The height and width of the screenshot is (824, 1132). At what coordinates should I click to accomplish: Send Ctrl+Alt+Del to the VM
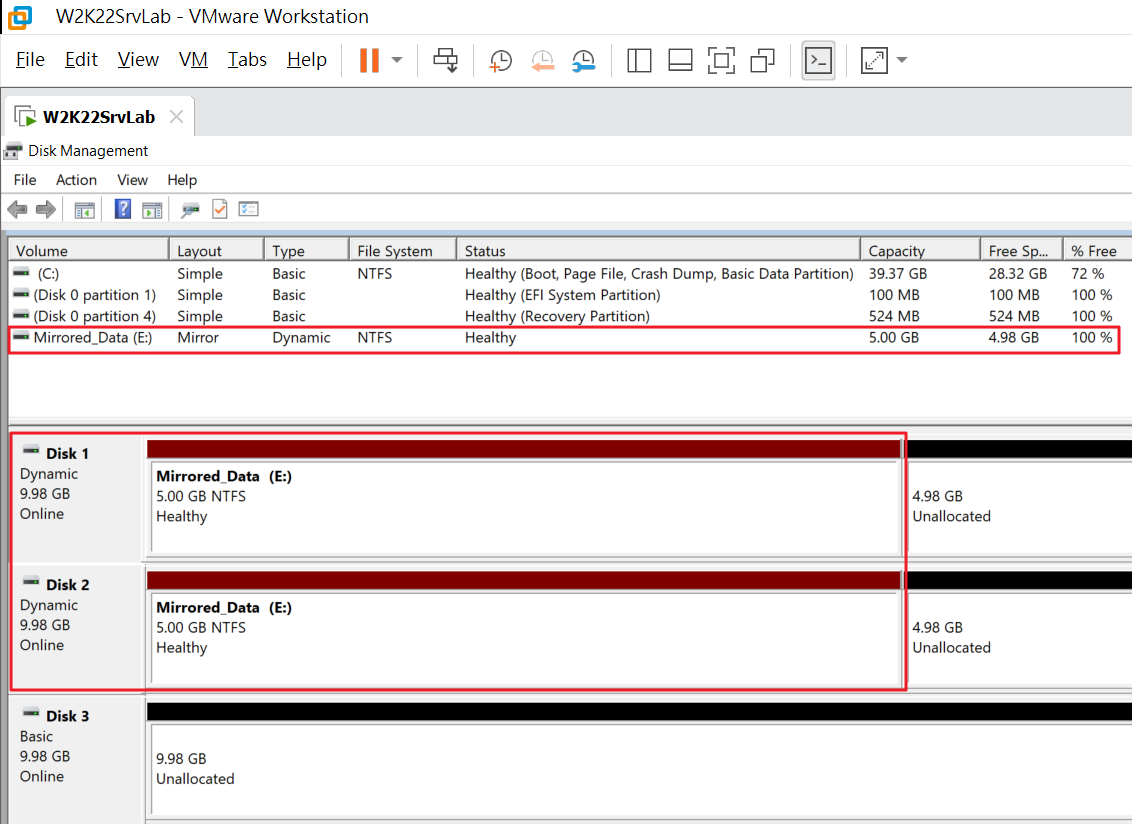click(x=445, y=60)
